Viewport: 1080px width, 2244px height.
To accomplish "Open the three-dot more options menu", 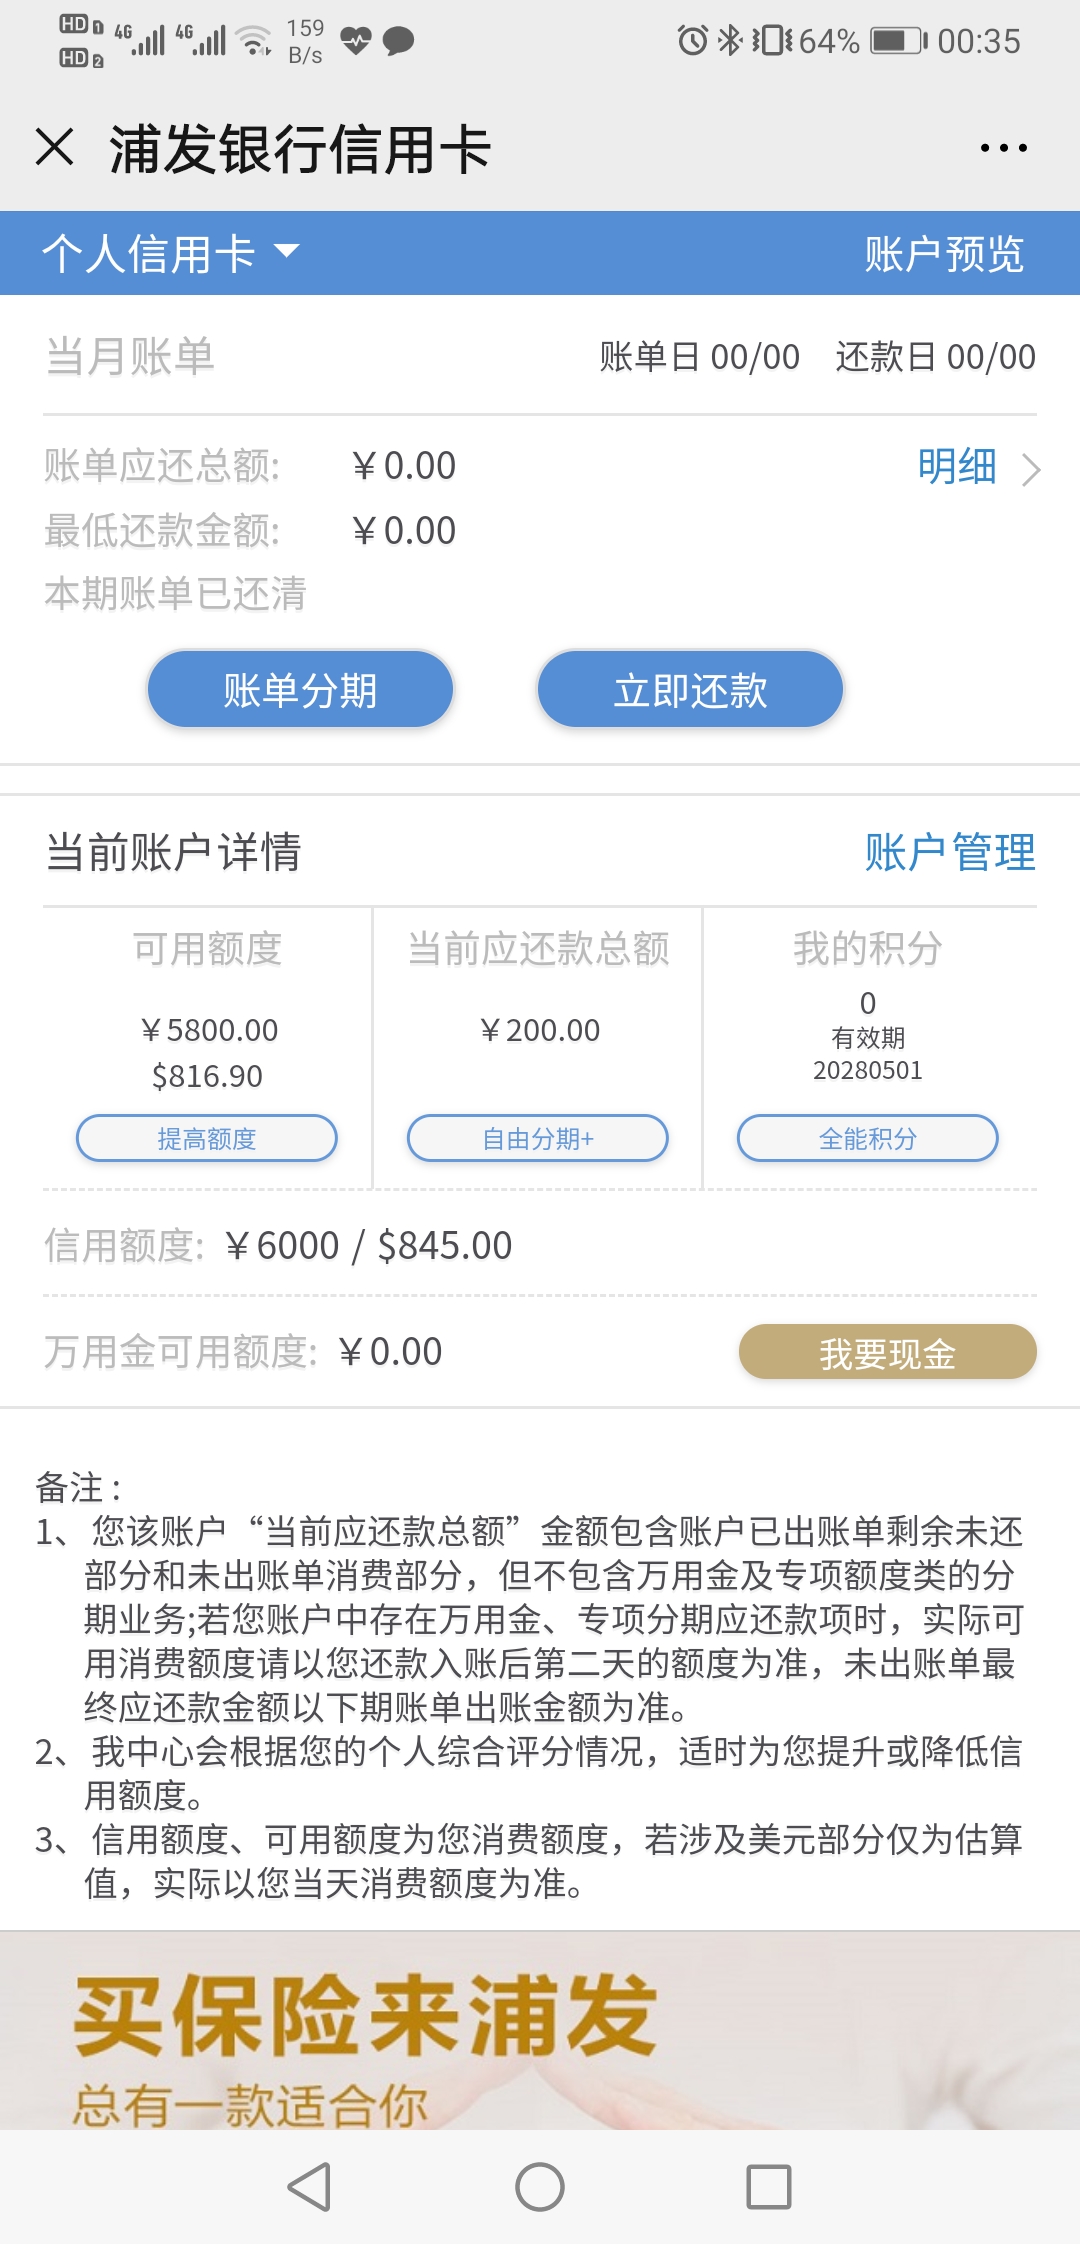I will 1003,148.
